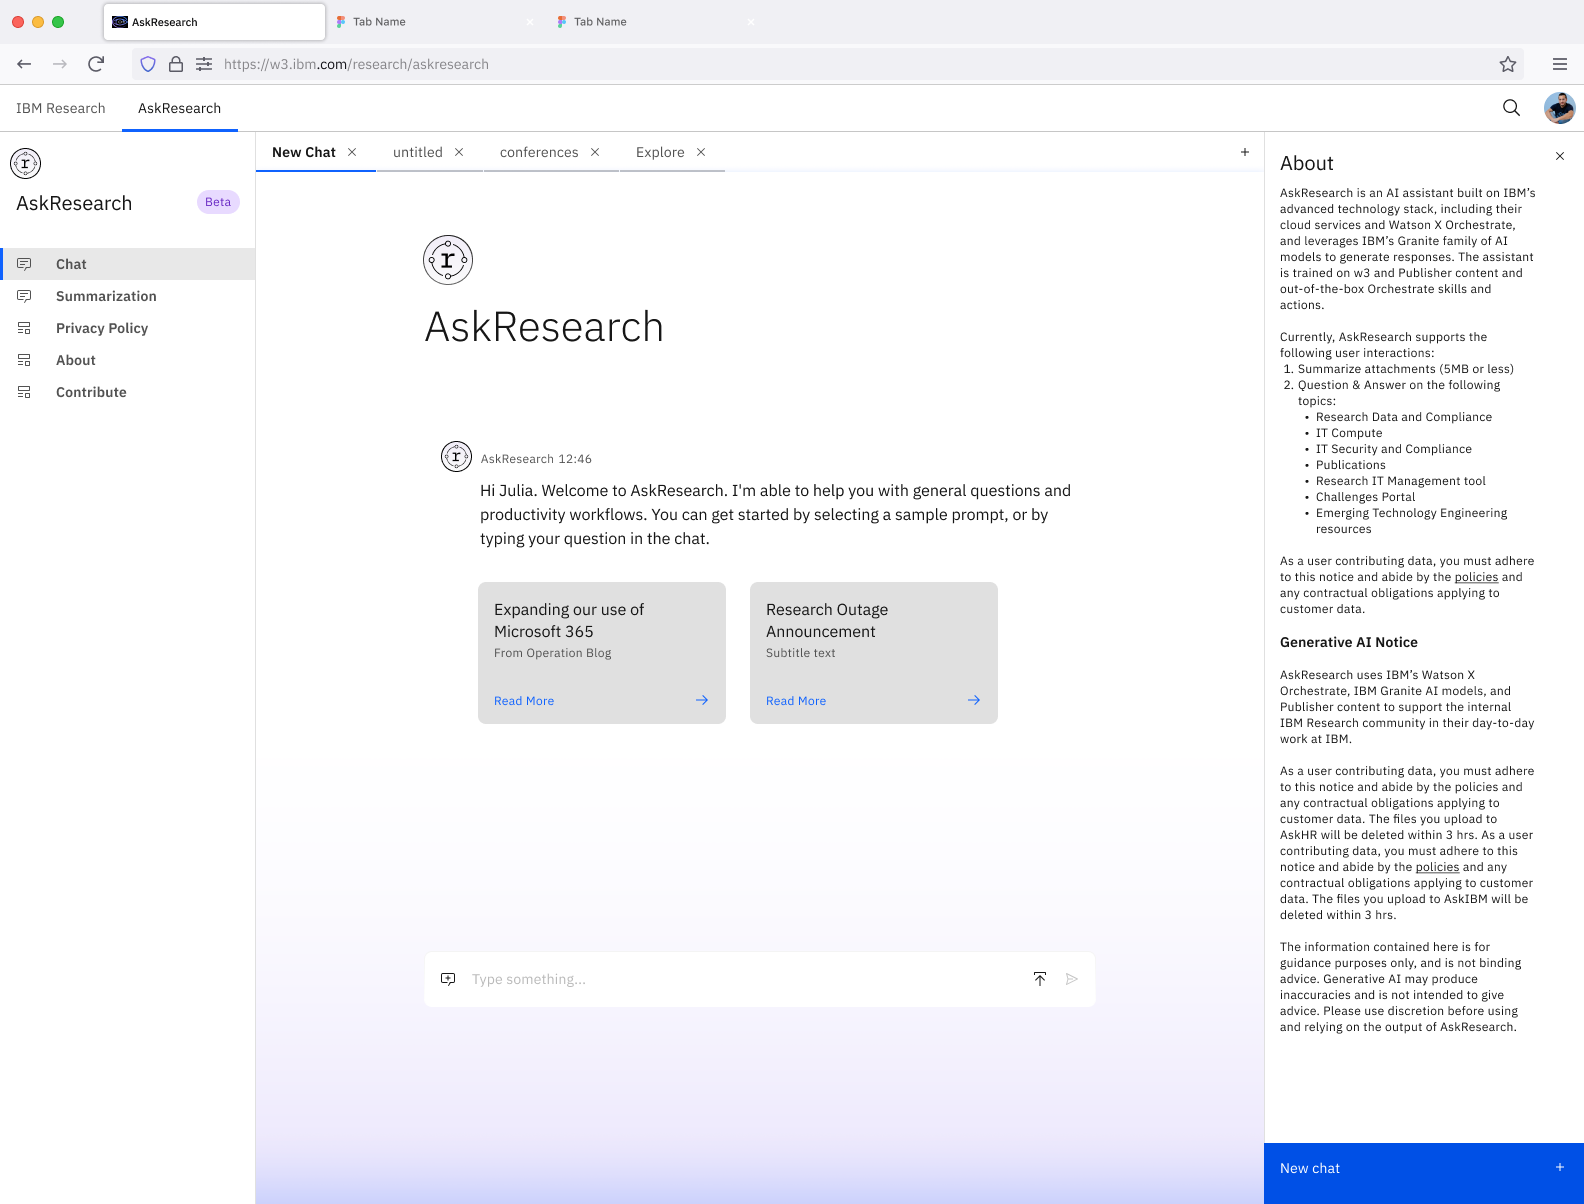Click Read More on Research Outage card

pos(796,701)
